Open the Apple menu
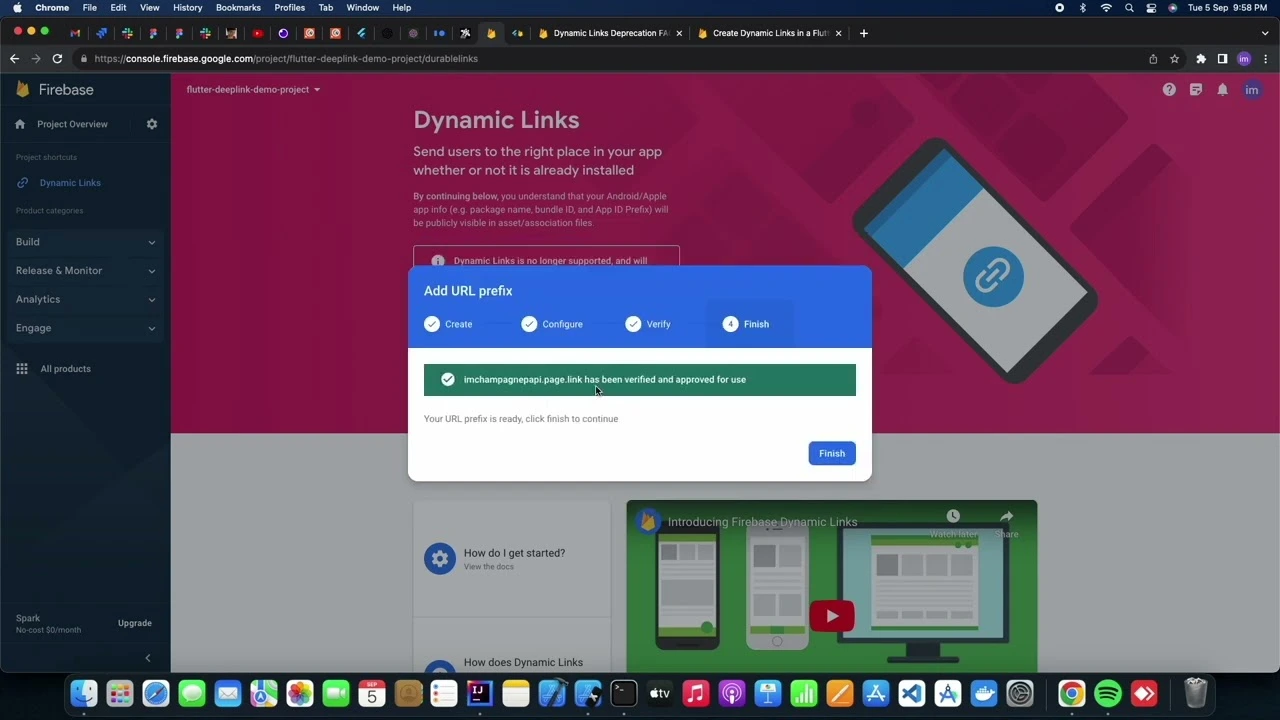 coord(17,8)
